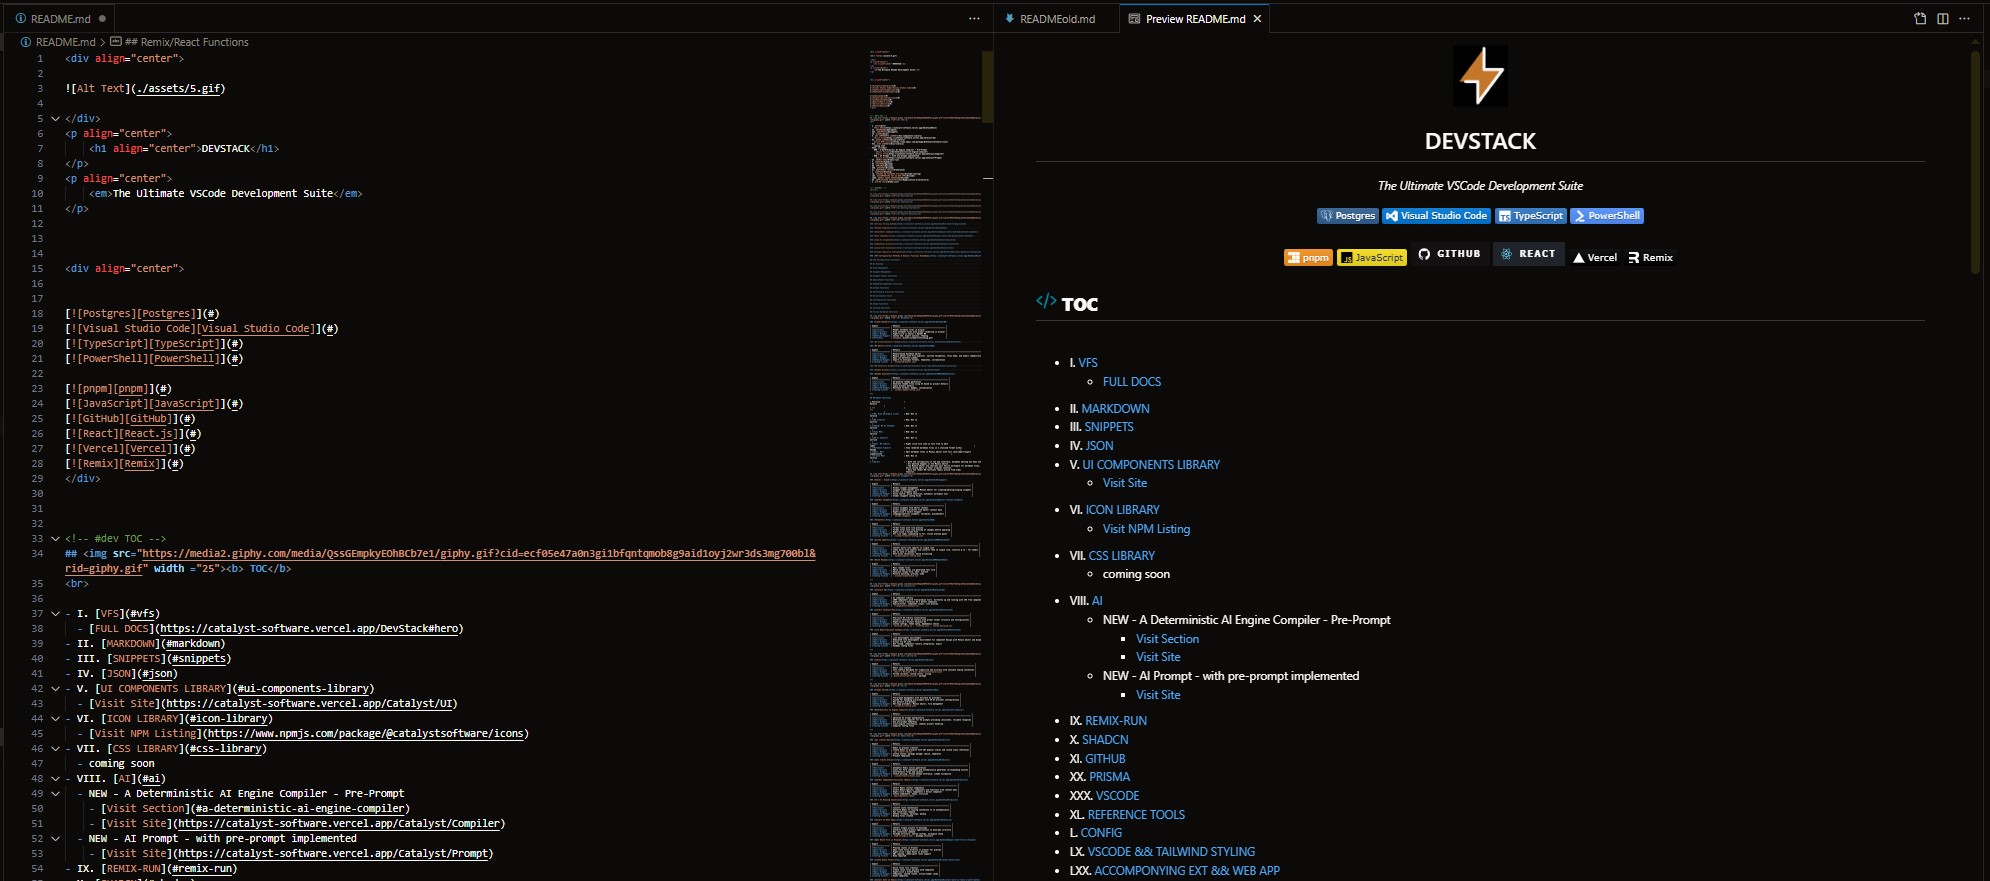Collapse fold arrow at line 49
This screenshot has height=881, width=1990.
[55, 793]
